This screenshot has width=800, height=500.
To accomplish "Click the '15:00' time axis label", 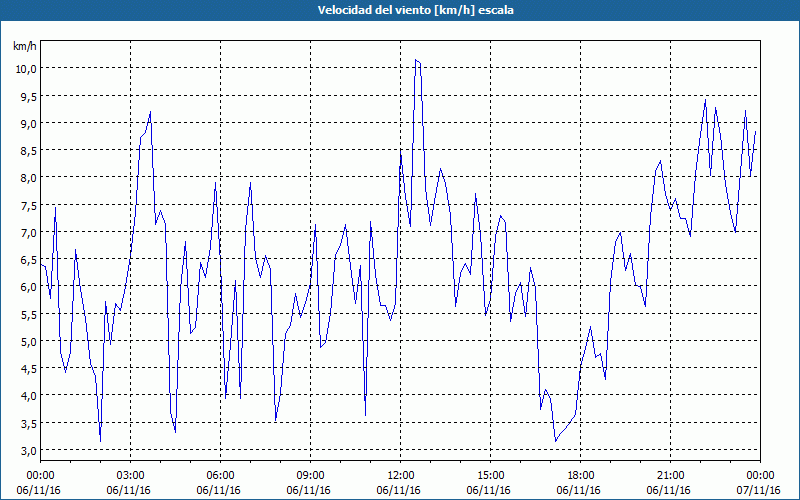I will click(x=490, y=476).
